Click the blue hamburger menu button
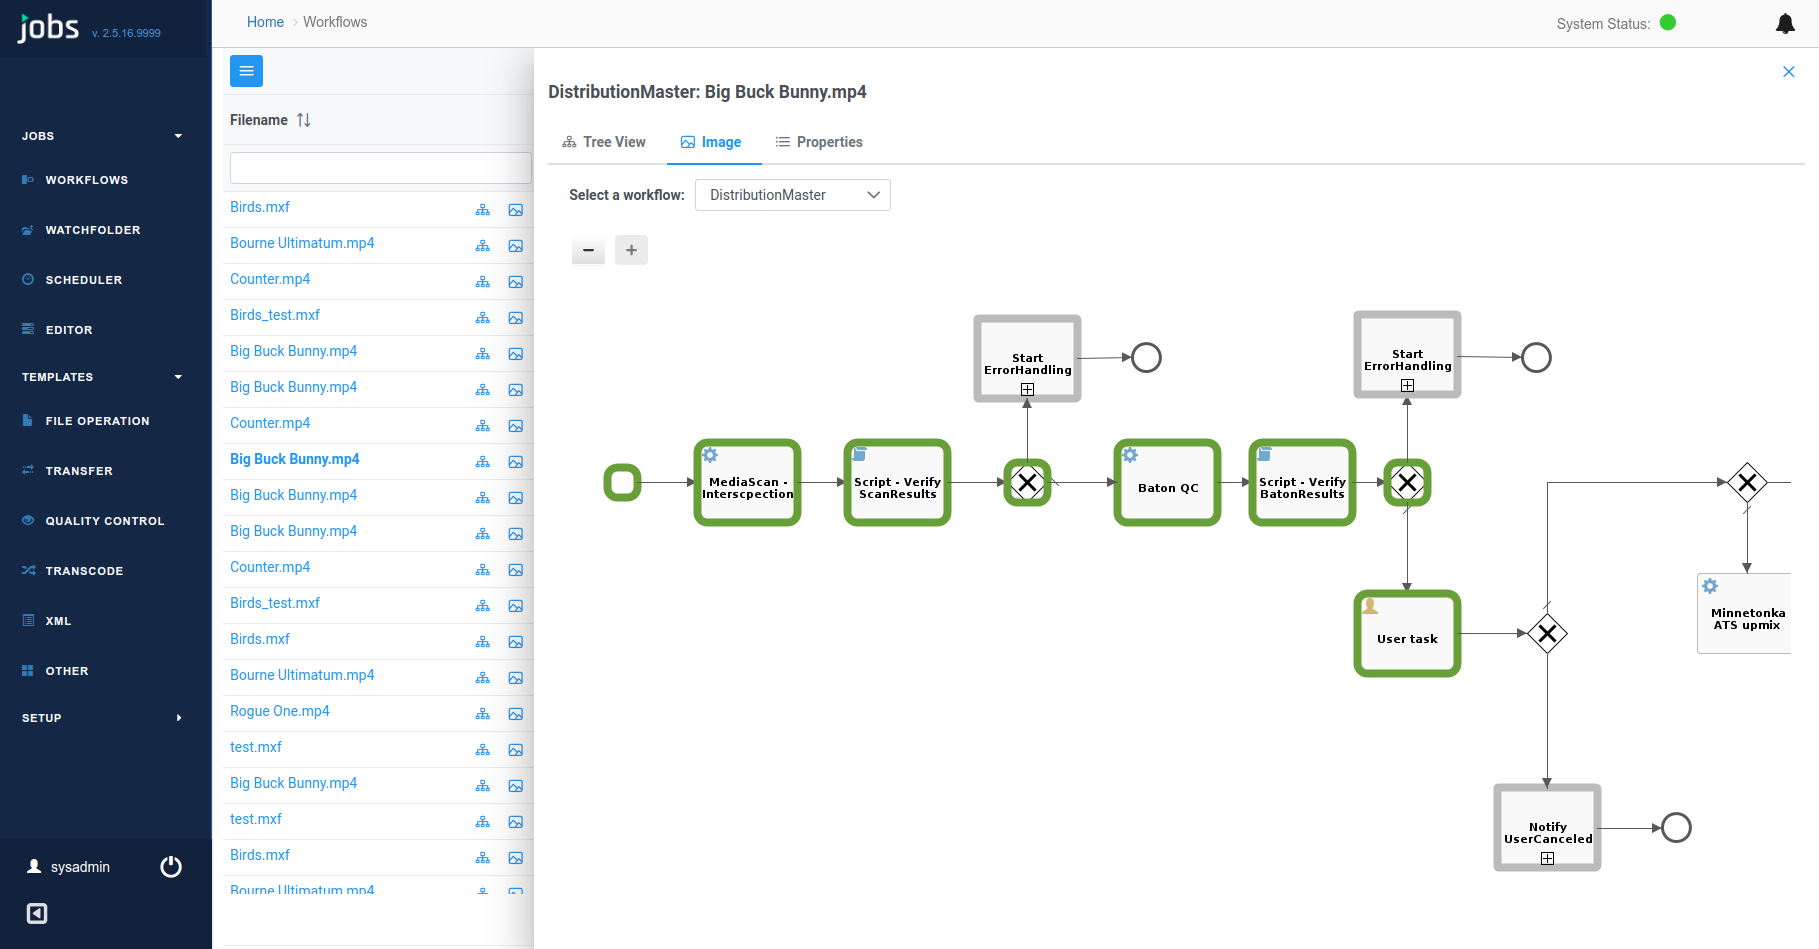The width and height of the screenshot is (1819, 949). pos(246,71)
